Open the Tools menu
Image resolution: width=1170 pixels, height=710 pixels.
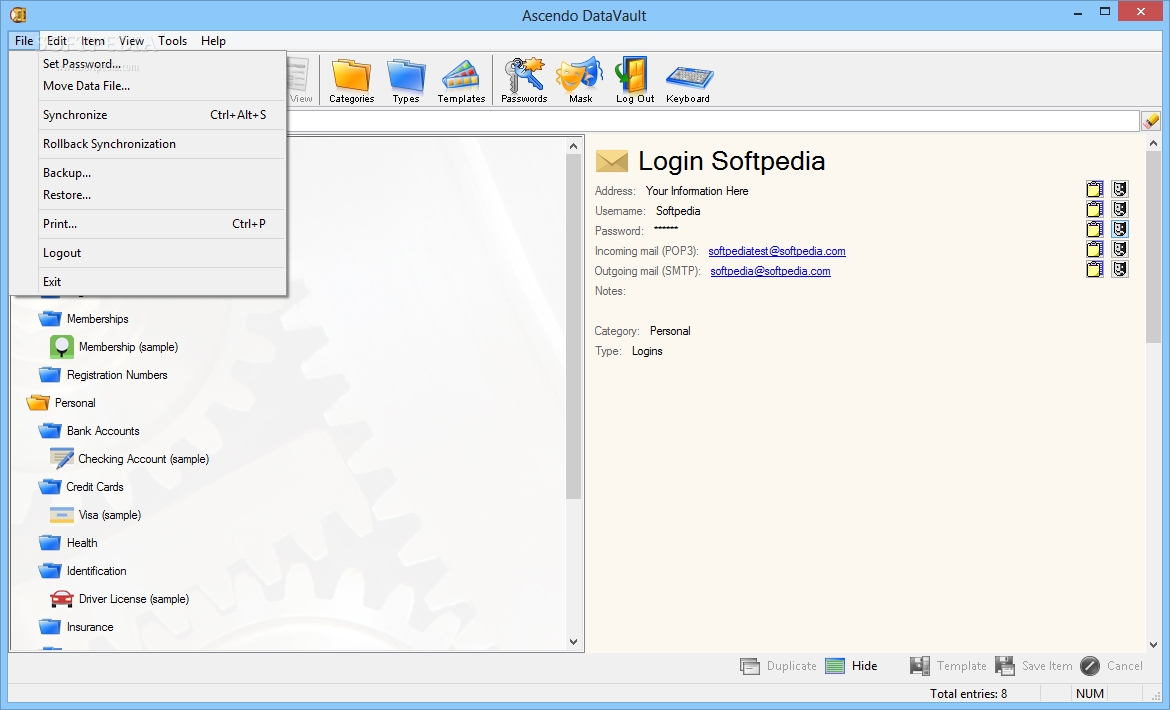[x=172, y=41]
